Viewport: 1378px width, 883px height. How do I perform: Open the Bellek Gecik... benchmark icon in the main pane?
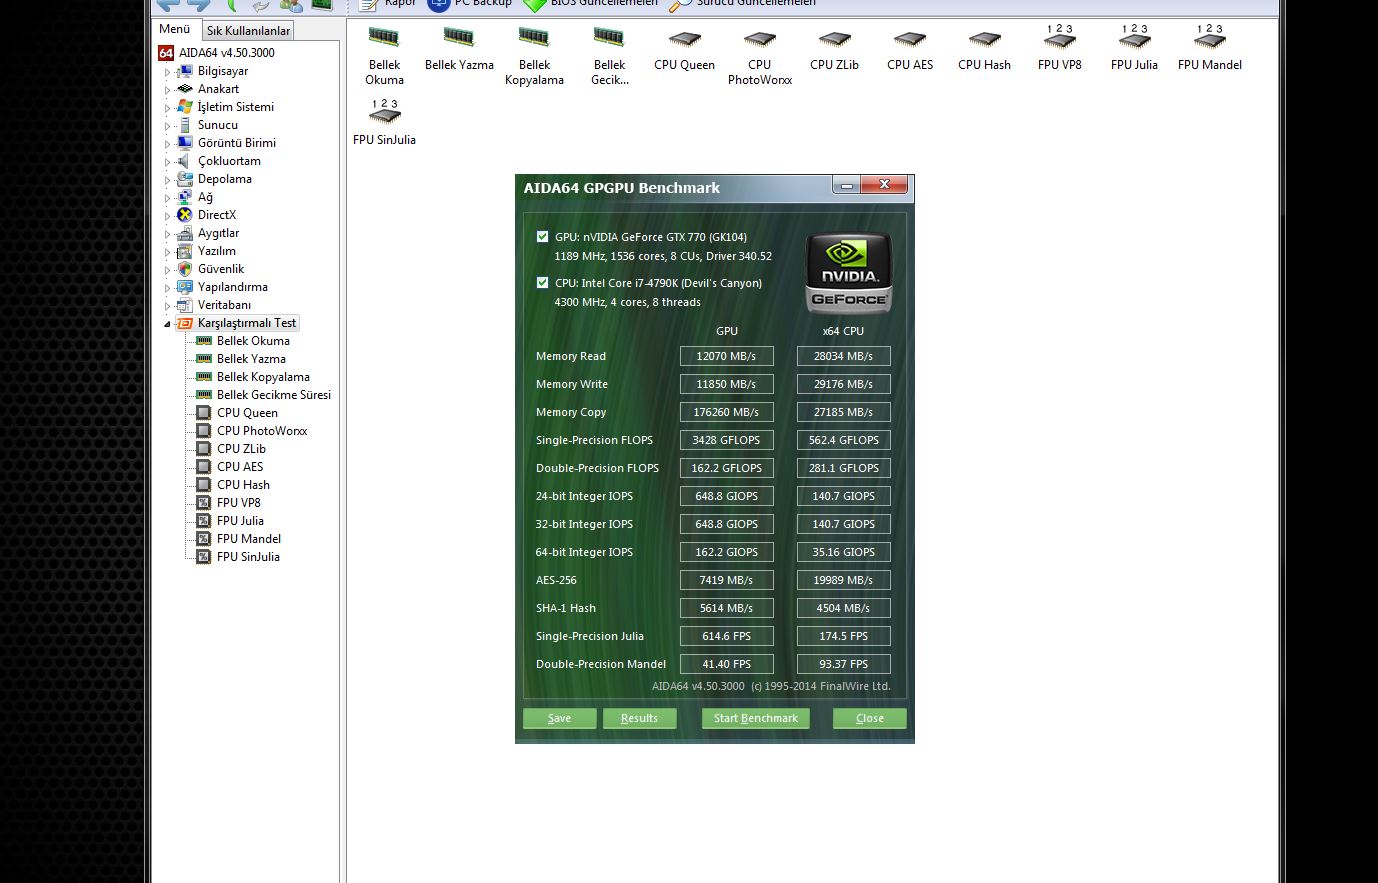(x=609, y=57)
